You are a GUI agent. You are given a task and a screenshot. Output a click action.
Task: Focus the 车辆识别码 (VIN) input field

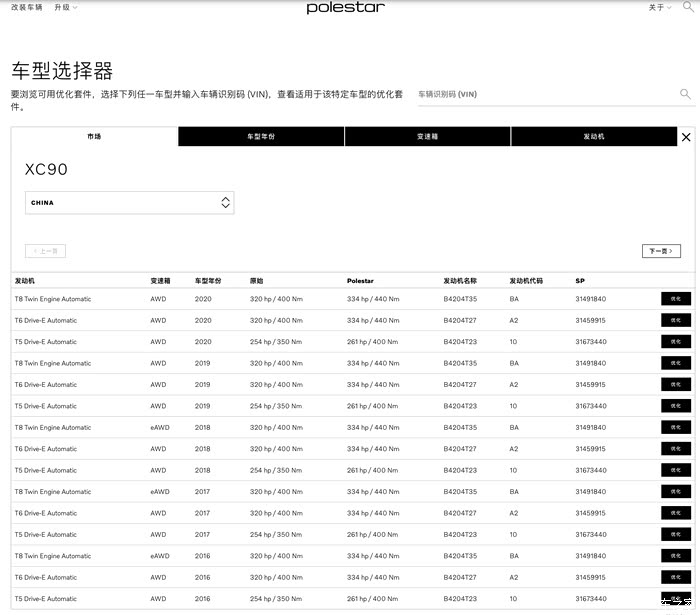pyautogui.click(x=547, y=94)
